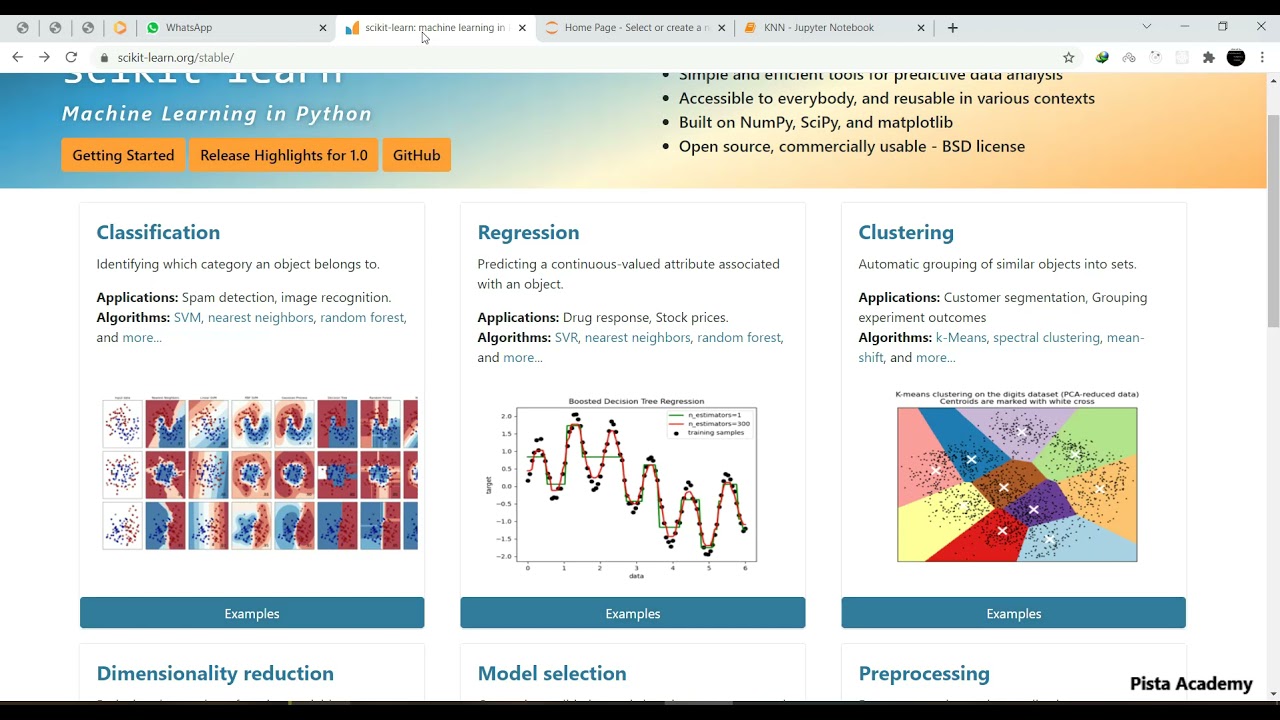1280x720 pixels.
Task: Click Examples button under Classification
Action: click(252, 613)
